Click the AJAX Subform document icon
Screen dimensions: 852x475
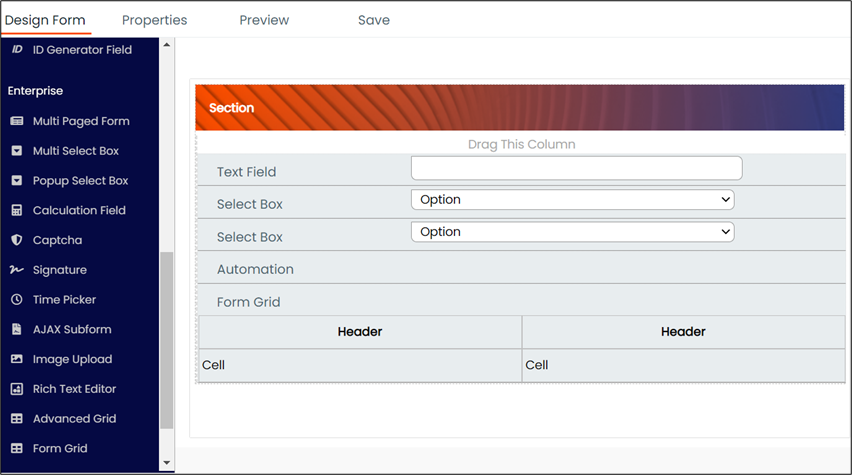[17, 329]
